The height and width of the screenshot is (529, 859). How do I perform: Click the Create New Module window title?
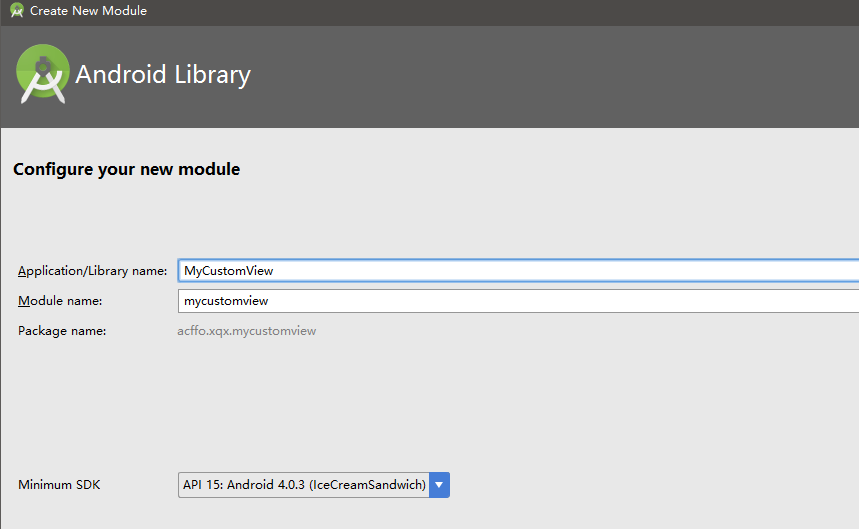(88, 10)
